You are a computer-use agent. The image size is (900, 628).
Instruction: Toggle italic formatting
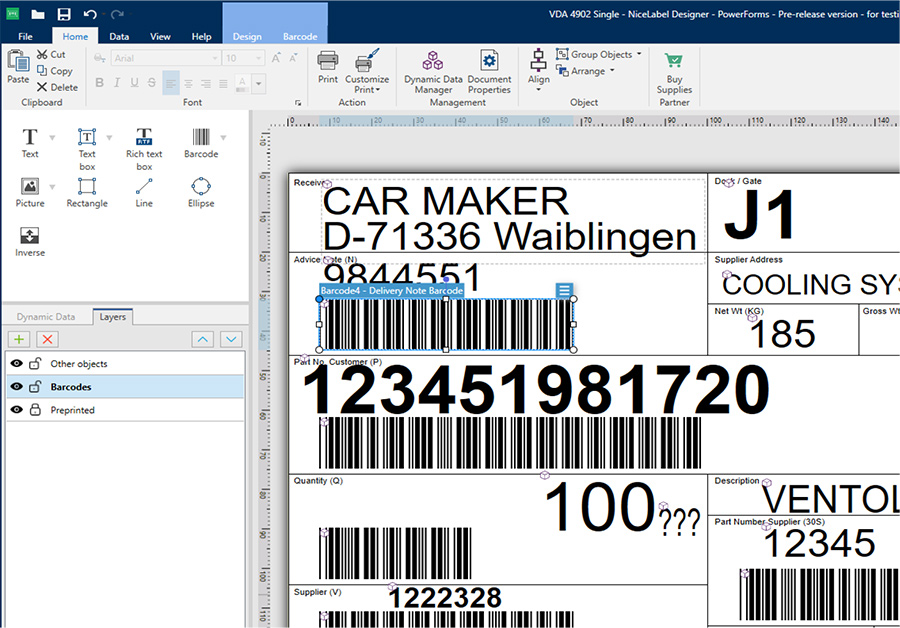point(117,83)
